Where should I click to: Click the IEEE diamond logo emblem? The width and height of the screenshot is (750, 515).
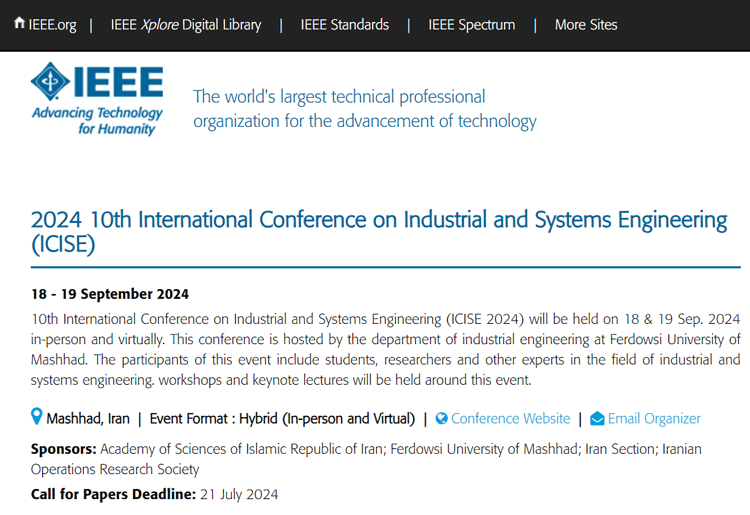pyautogui.click(x=51, y=81)
